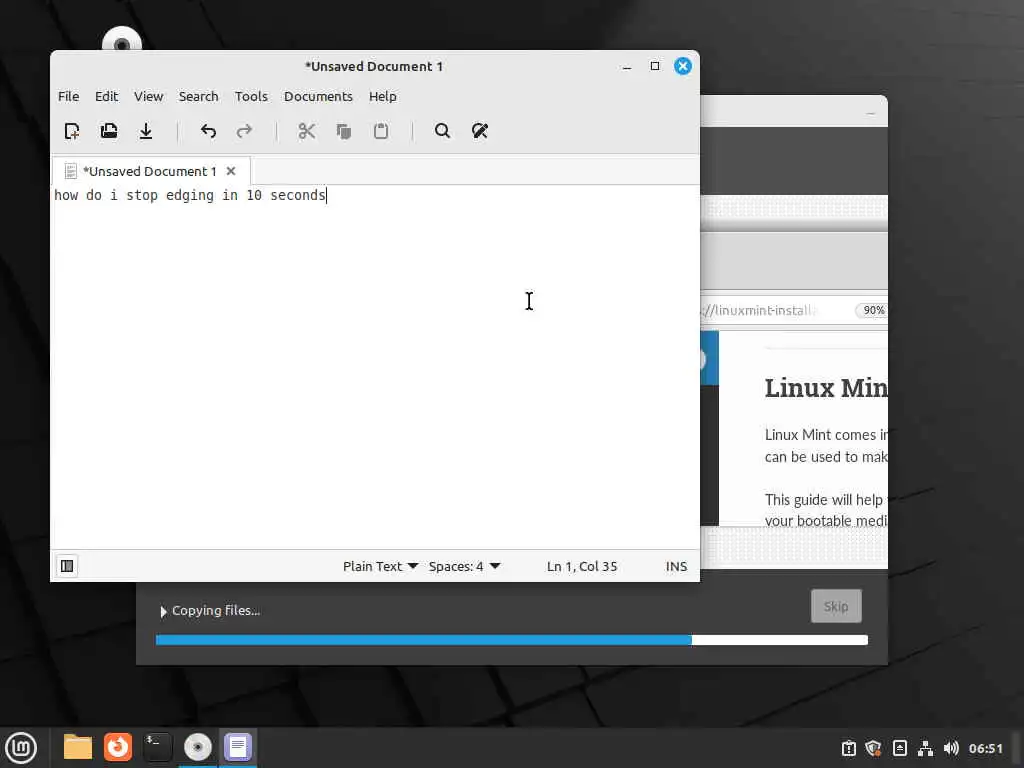Open the Tools menu
The height and width of the screenshot is (768, 1024).
pyautogui.click(x=251, y=97)
